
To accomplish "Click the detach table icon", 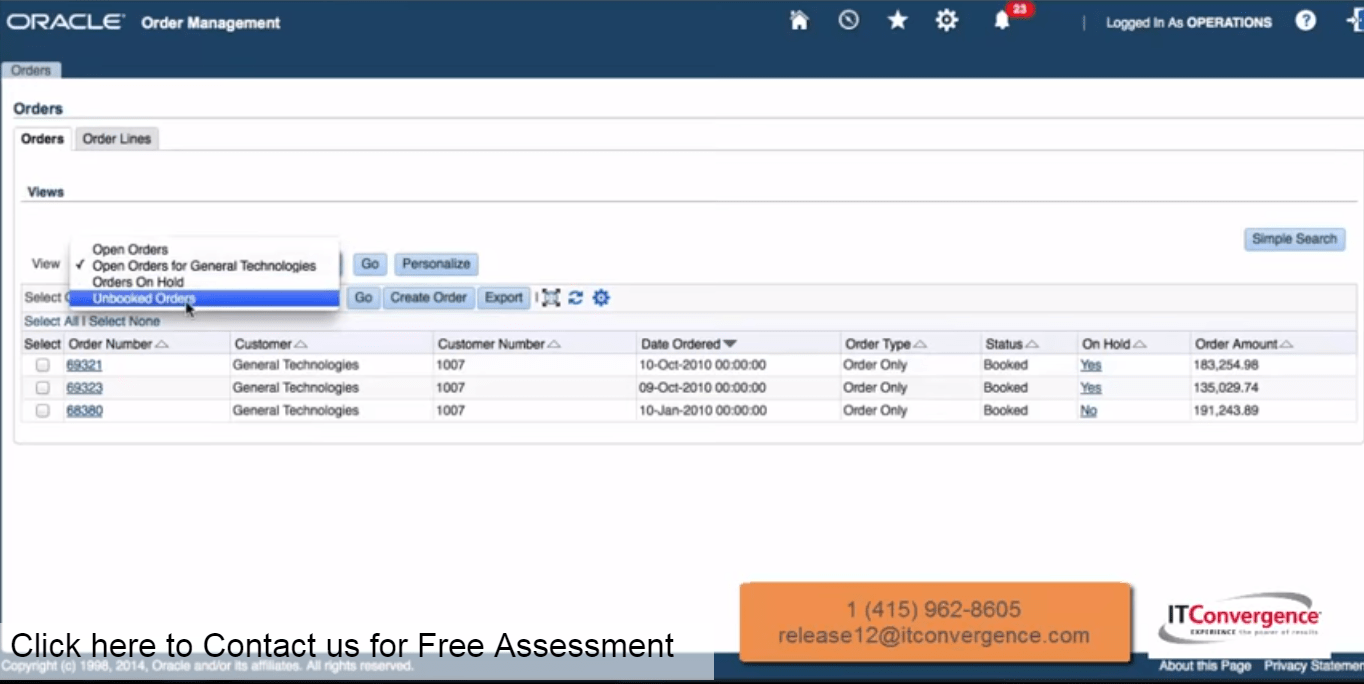I will coord(551,298).
